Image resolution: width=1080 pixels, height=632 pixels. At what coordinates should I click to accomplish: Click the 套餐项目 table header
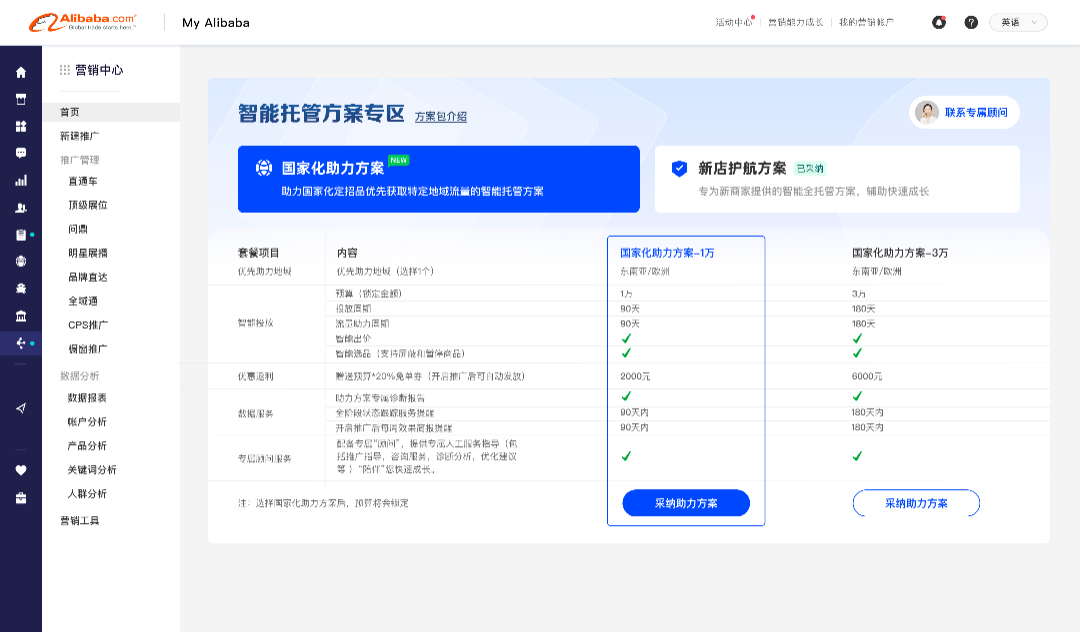coord(258,253)
